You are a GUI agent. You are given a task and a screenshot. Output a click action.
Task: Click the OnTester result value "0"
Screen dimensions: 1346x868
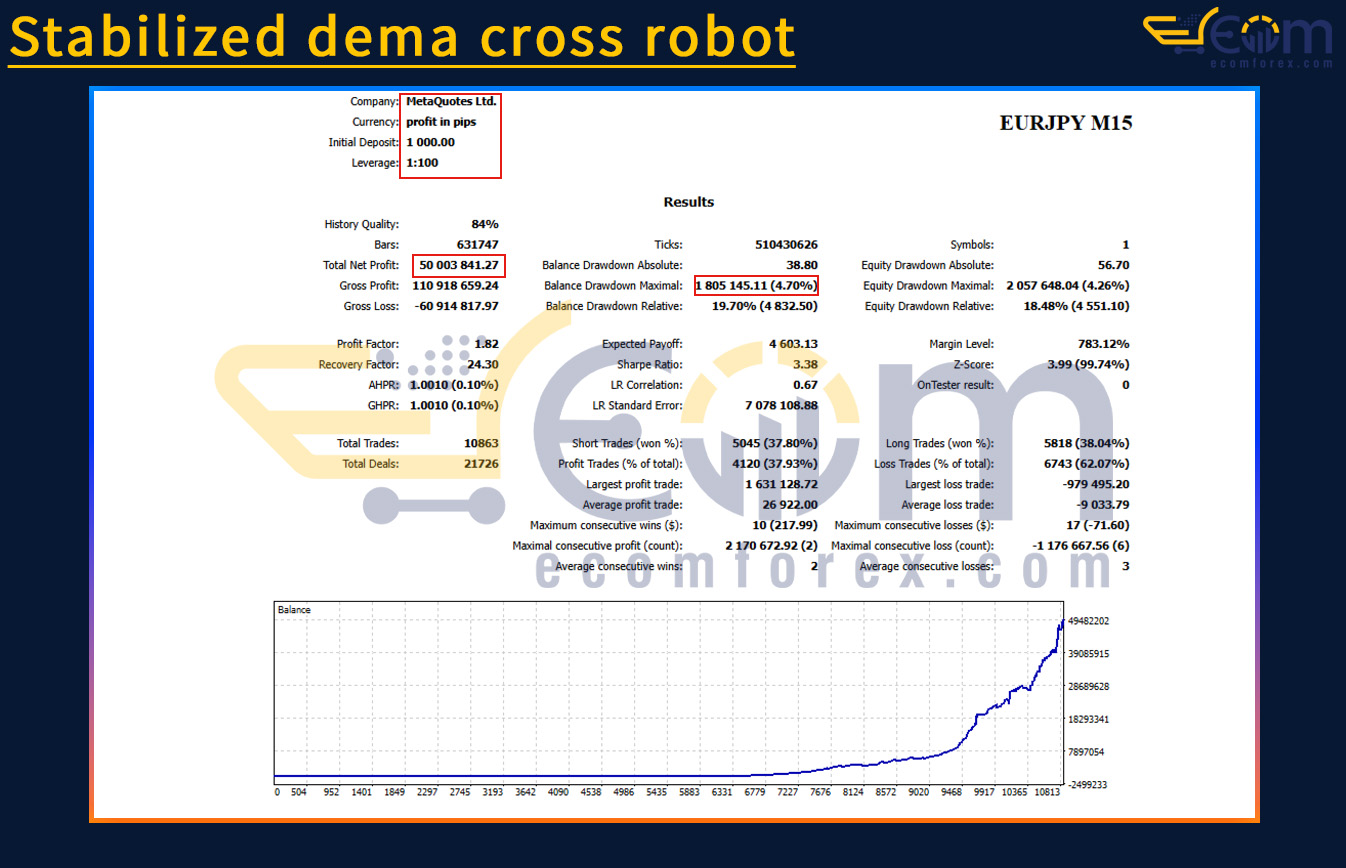tap(1126, 385)
